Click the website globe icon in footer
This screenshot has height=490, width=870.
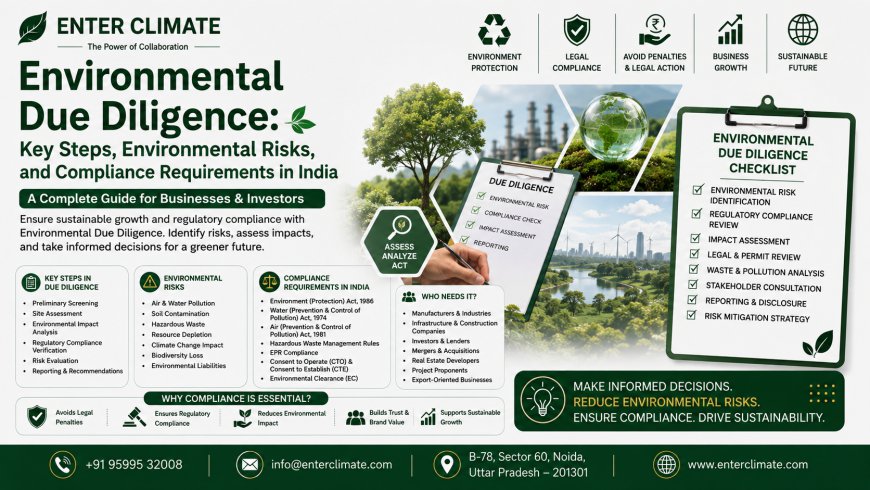tap(666, 465)
